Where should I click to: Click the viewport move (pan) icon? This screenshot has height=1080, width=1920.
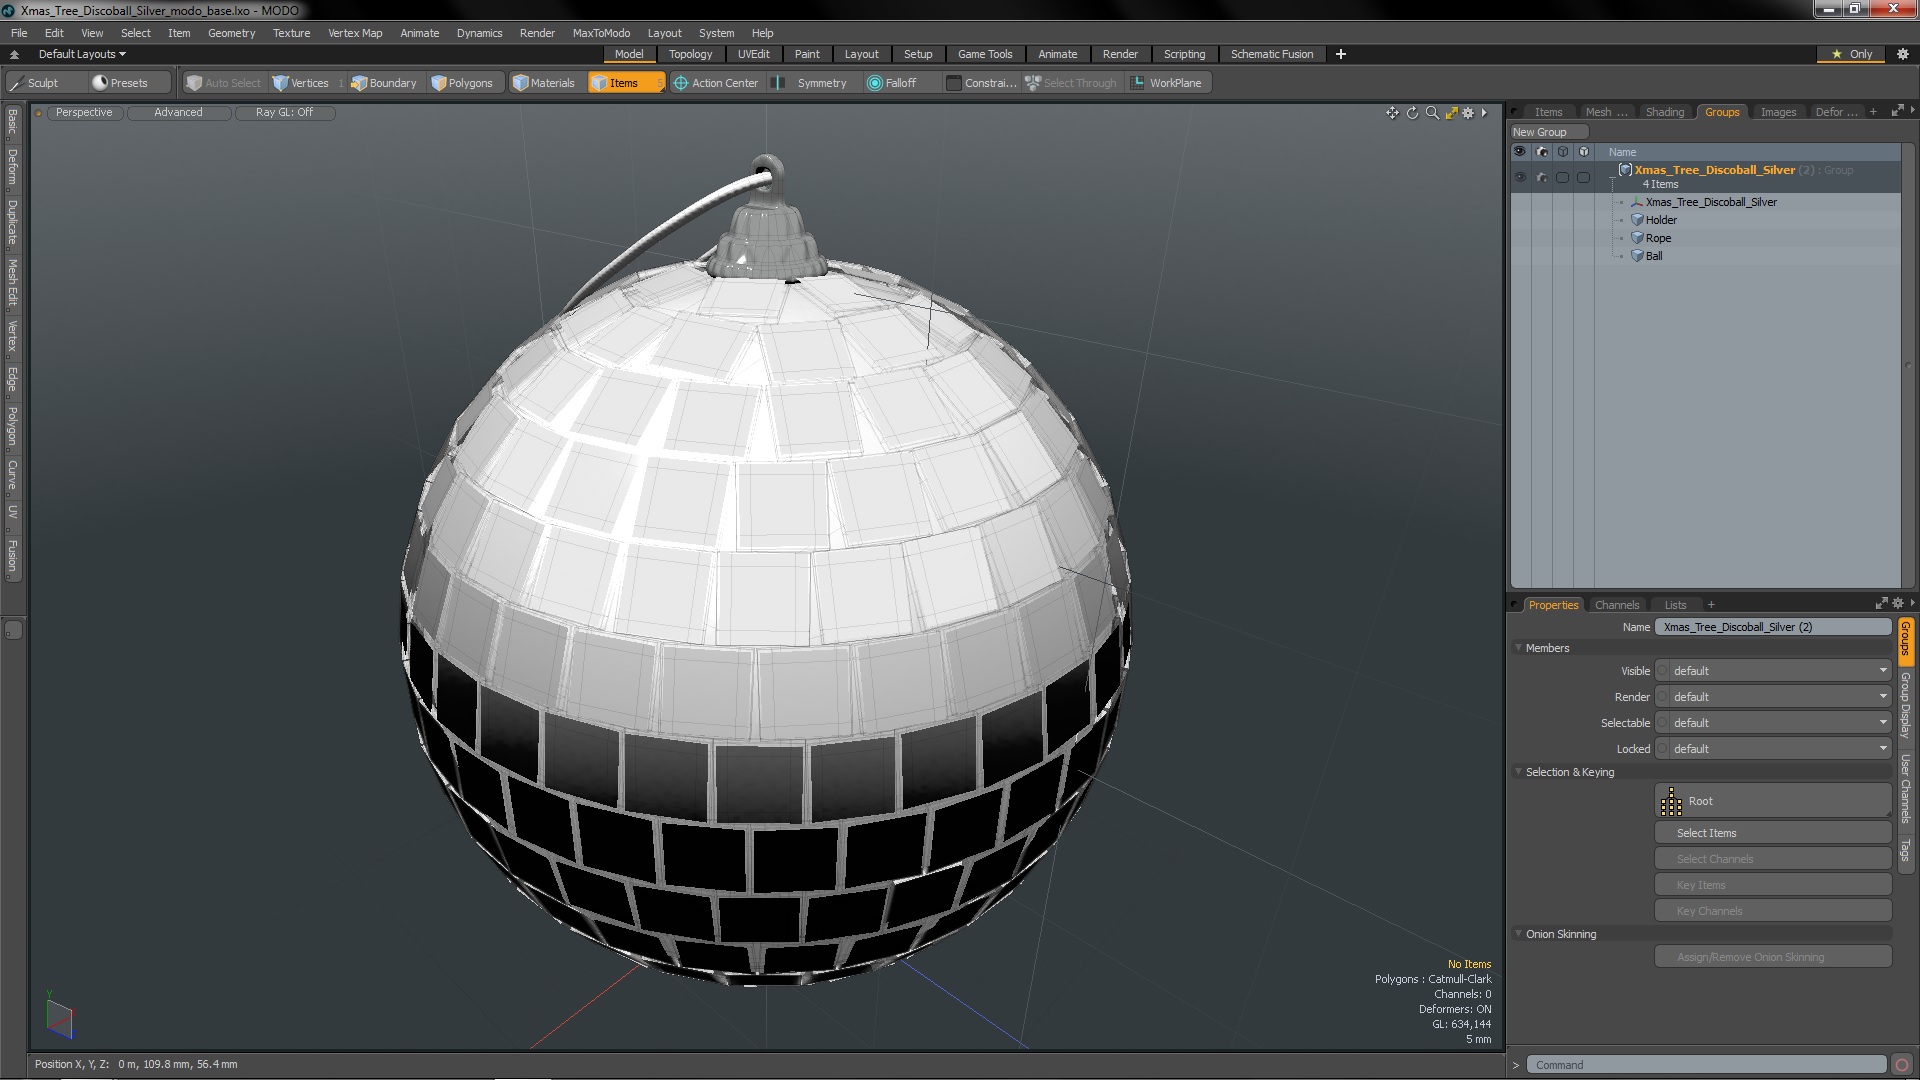point(1392,113)
